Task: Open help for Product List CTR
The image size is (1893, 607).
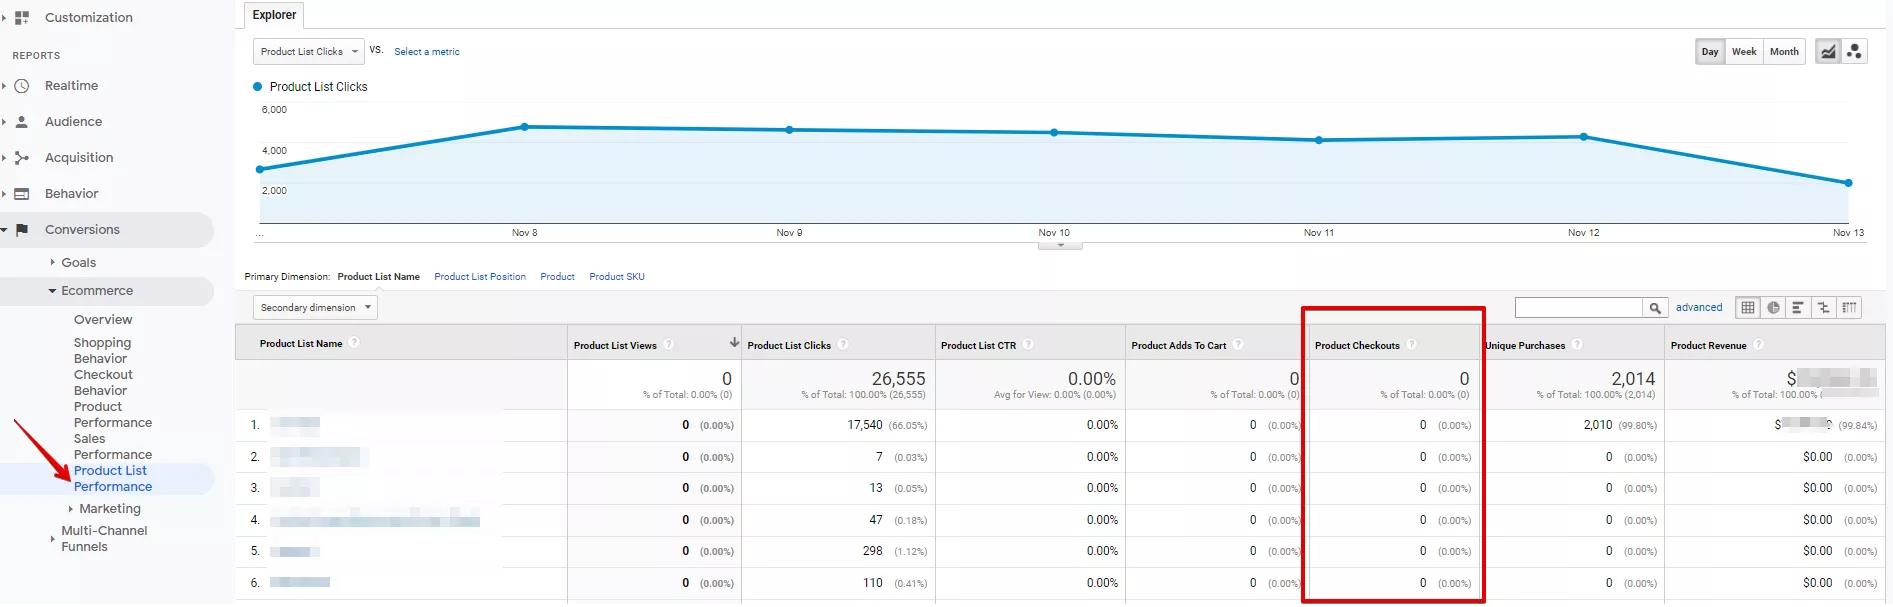Action: point(1028,345)
